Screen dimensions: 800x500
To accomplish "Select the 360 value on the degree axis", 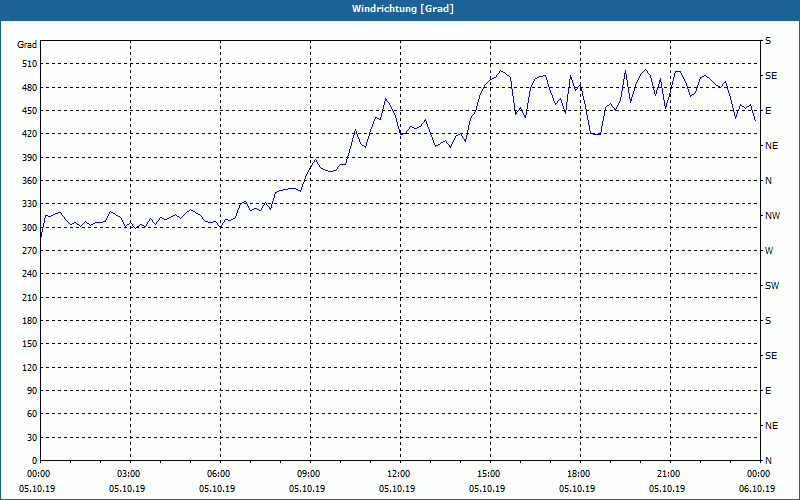I will click(x=30, y=181).
